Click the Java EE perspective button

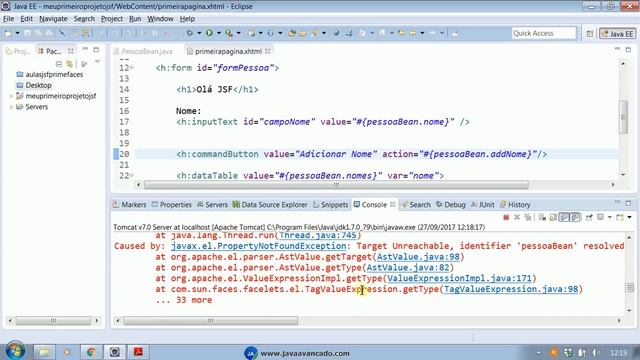618,34
